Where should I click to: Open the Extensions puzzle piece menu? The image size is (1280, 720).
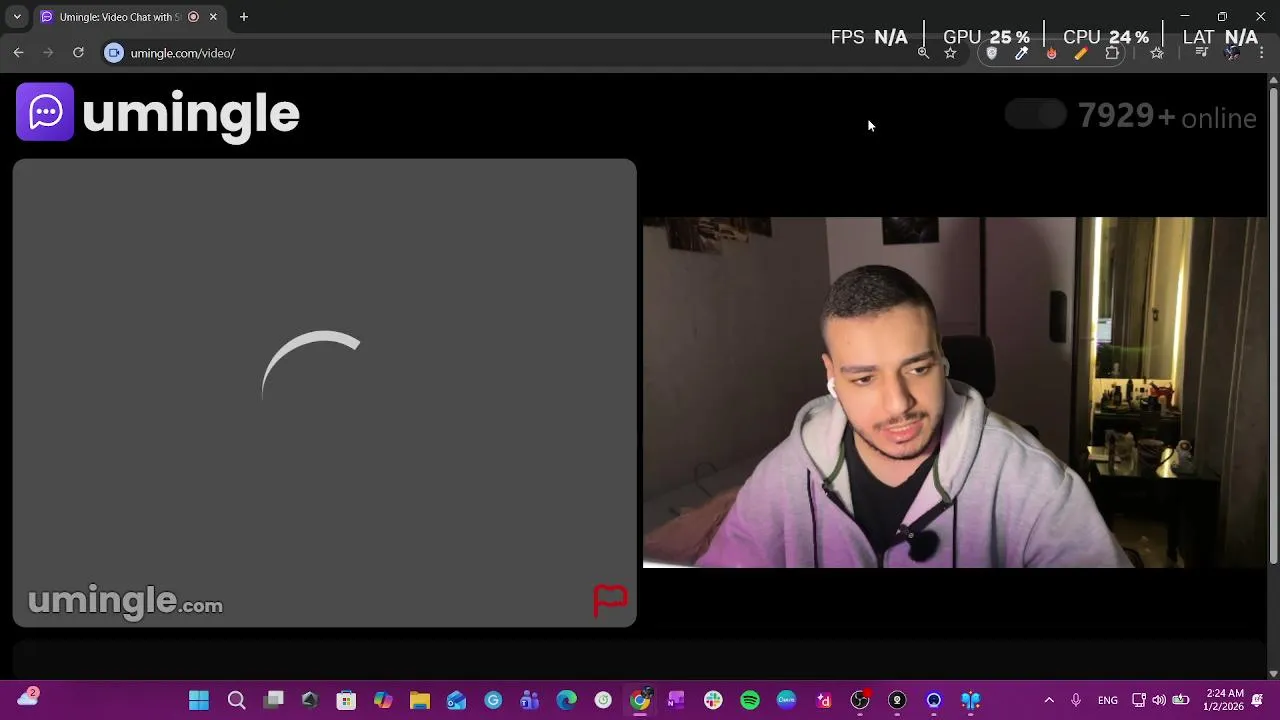point(1112,53)
